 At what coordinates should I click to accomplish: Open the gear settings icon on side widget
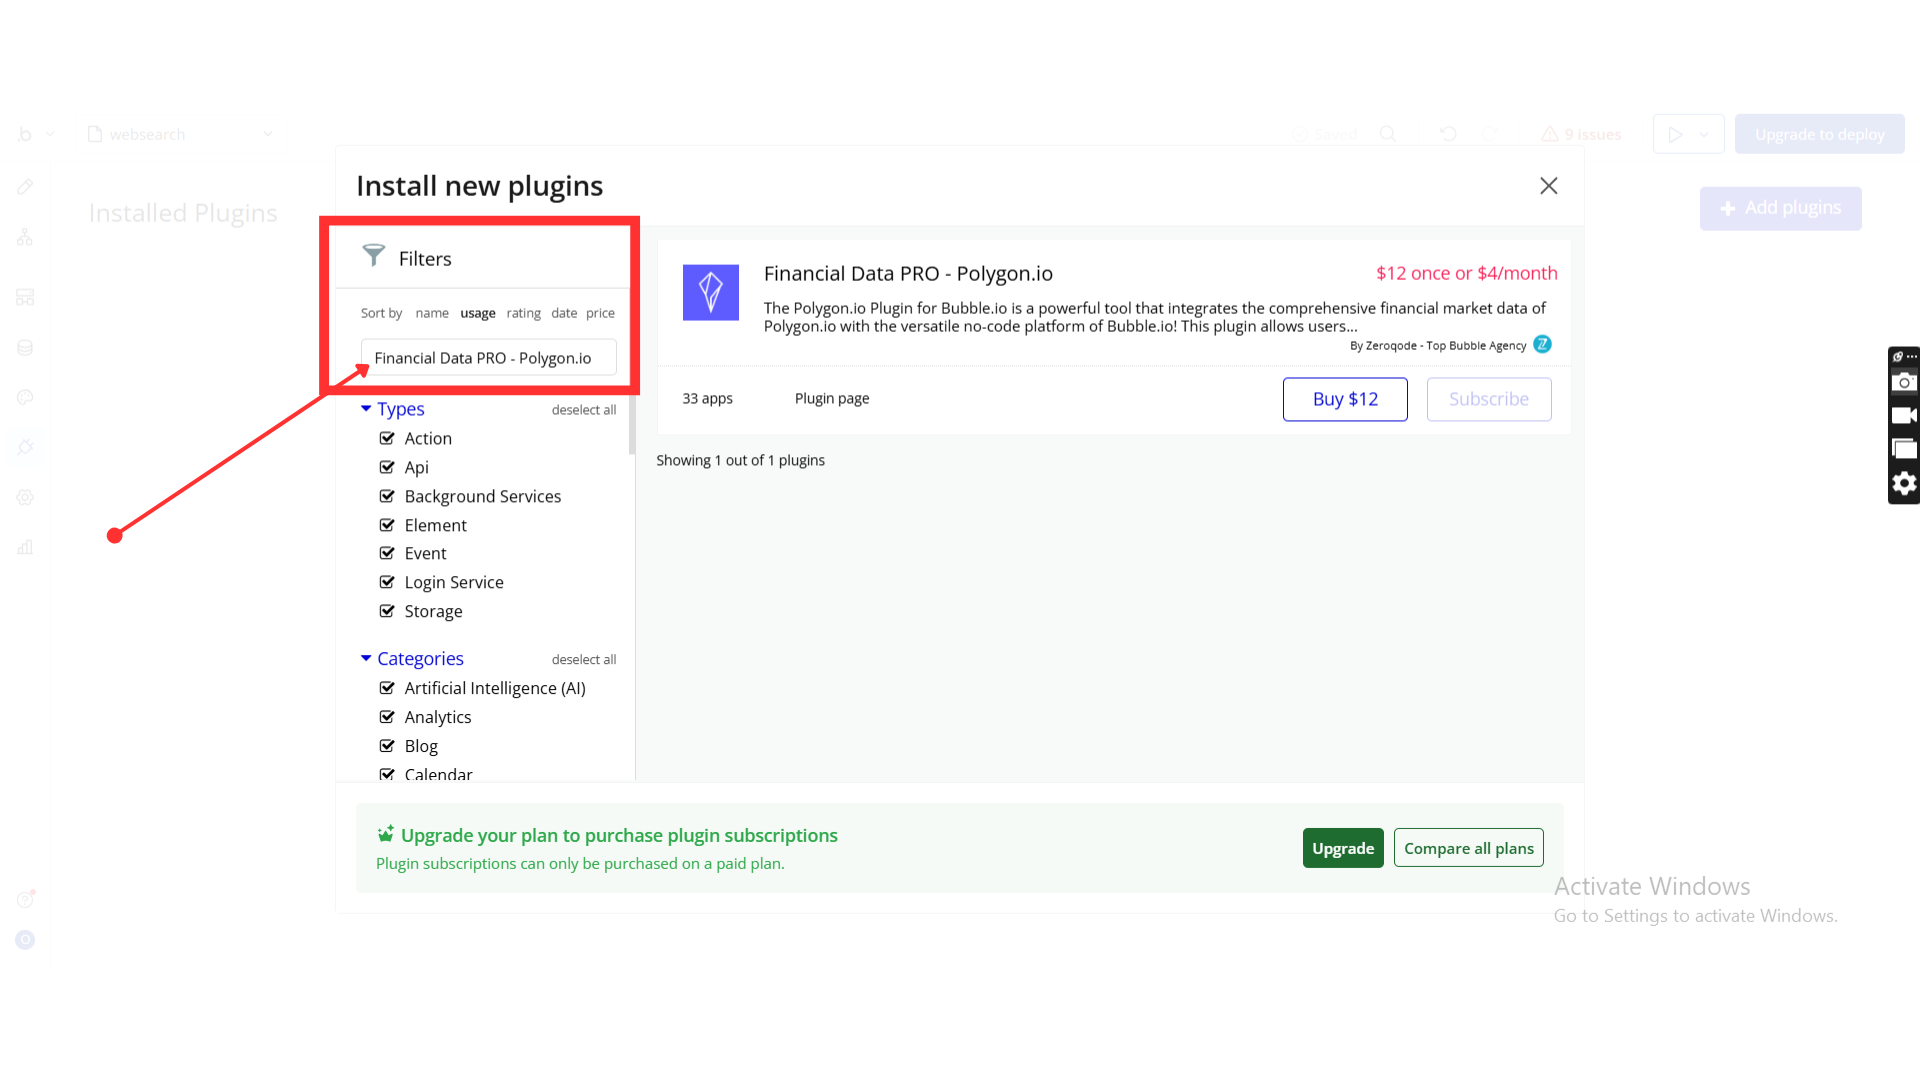(x=1904, y=484)
